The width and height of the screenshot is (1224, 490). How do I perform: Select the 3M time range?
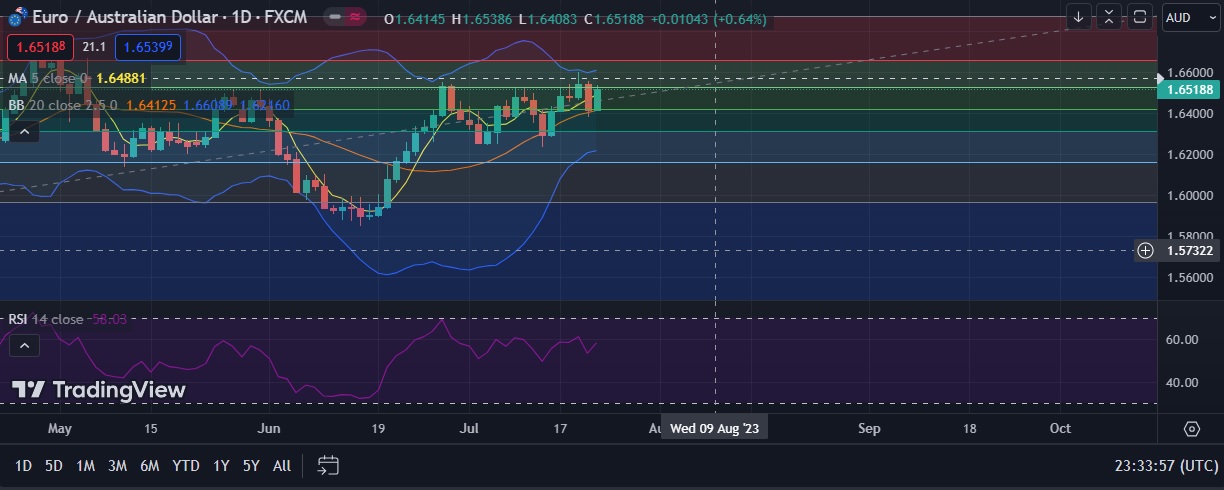coord(117,465)
